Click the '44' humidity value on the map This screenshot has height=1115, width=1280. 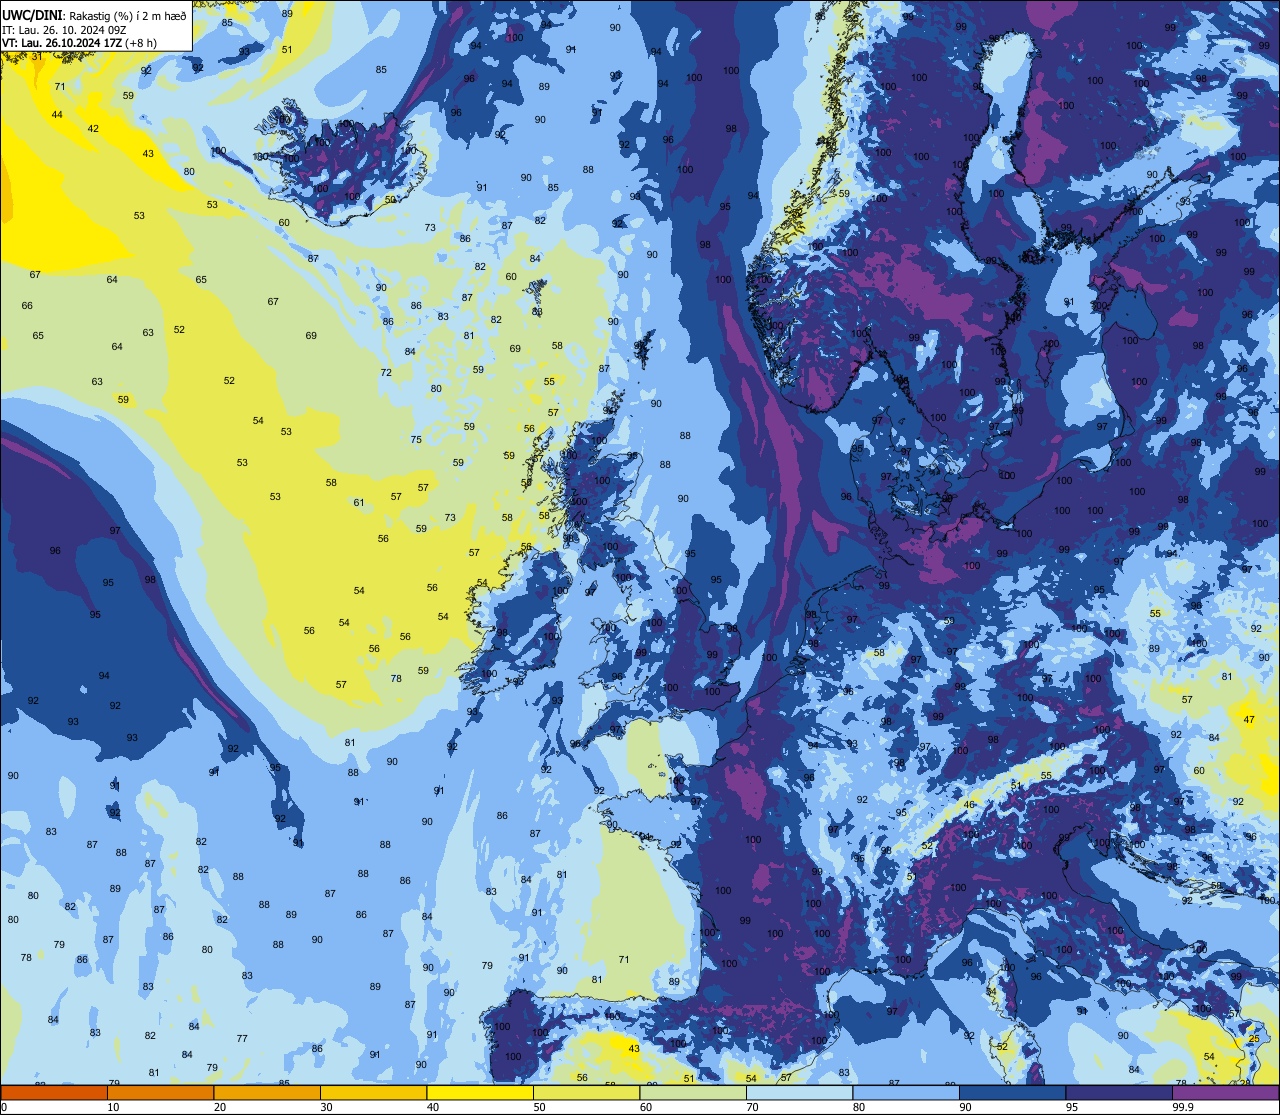point(57,115)
